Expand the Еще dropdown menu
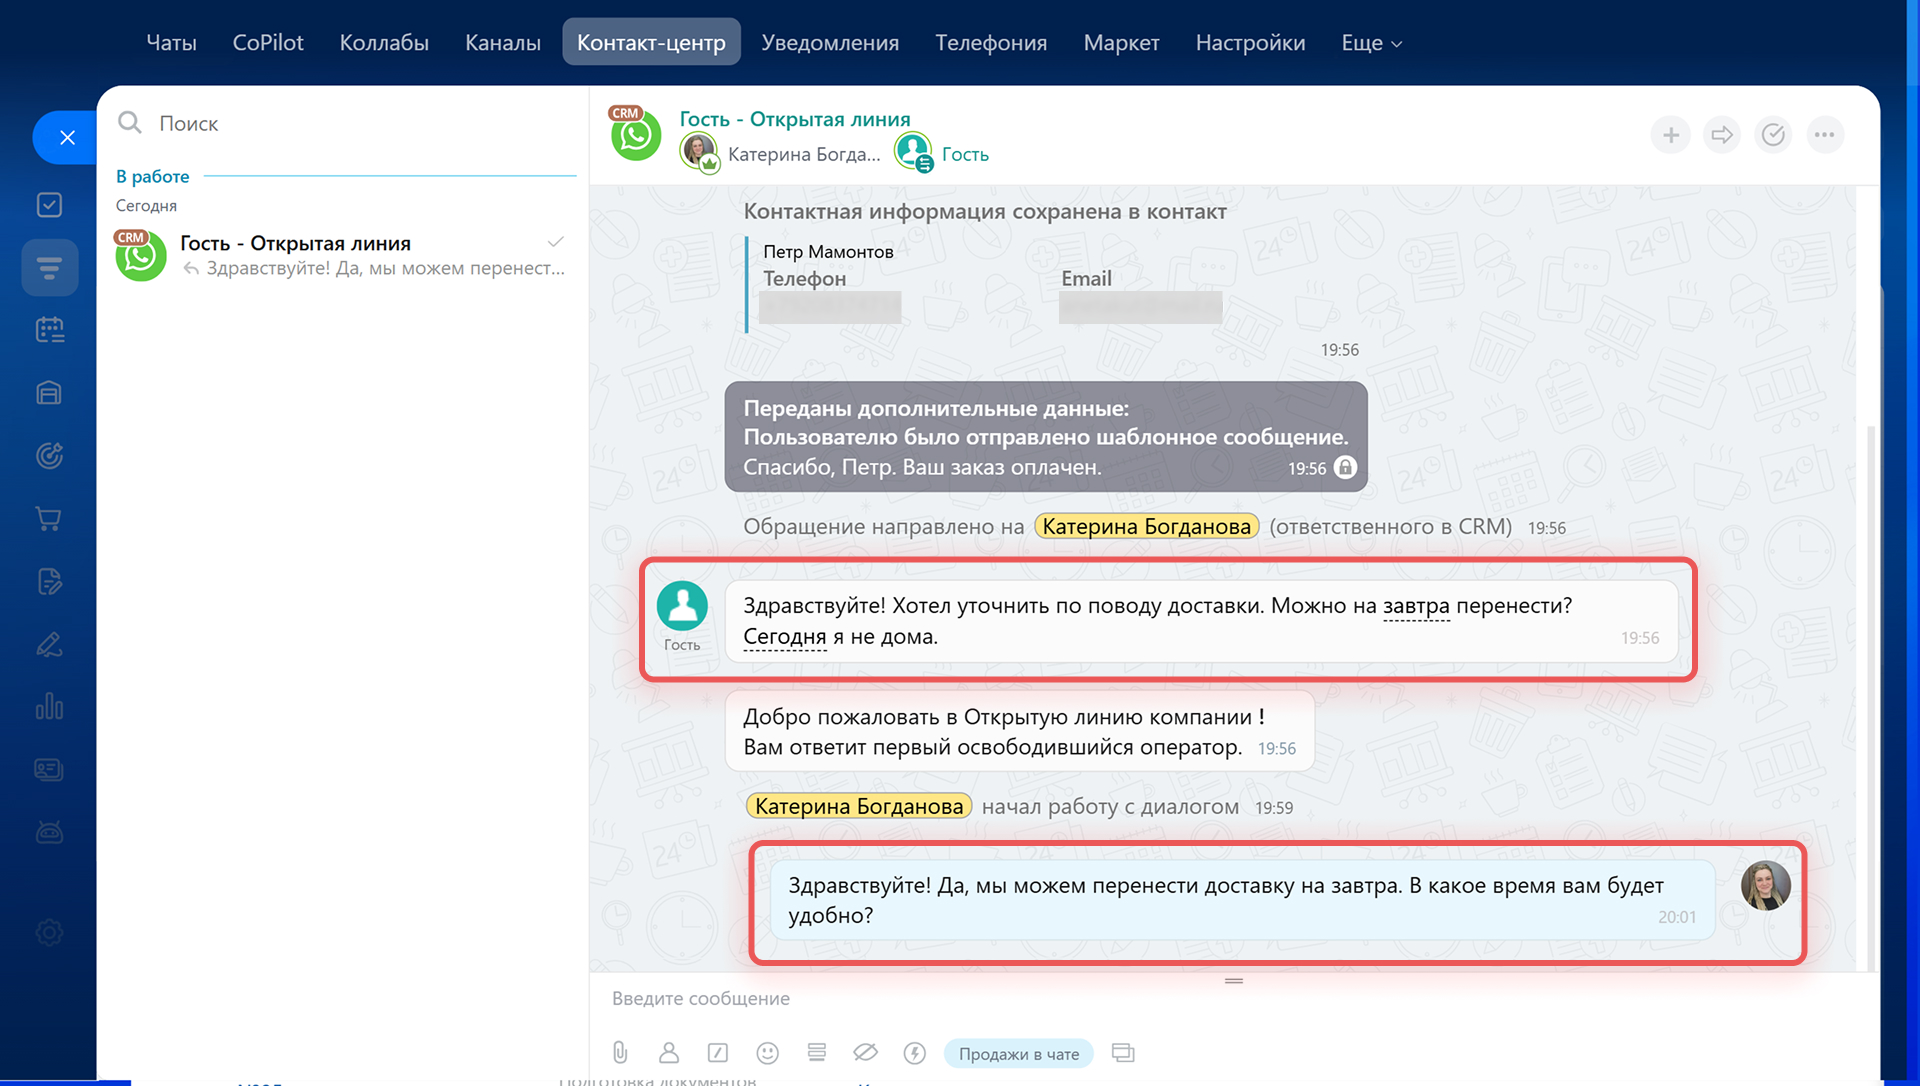The width and height of the screenshot is (1920, 1086). pyautogui.click(x=1371, y=42)
